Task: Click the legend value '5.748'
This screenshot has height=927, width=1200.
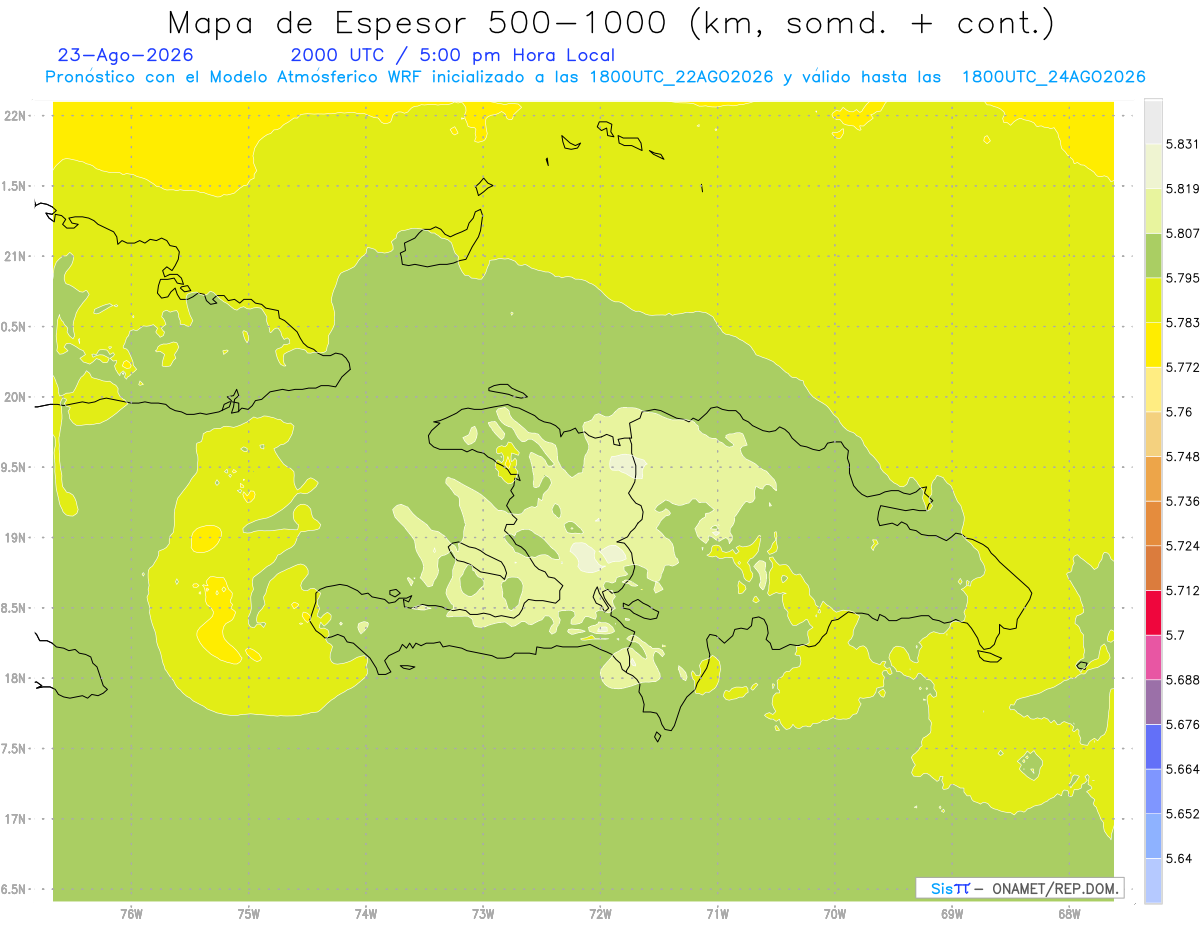Action: [1182, 456]
